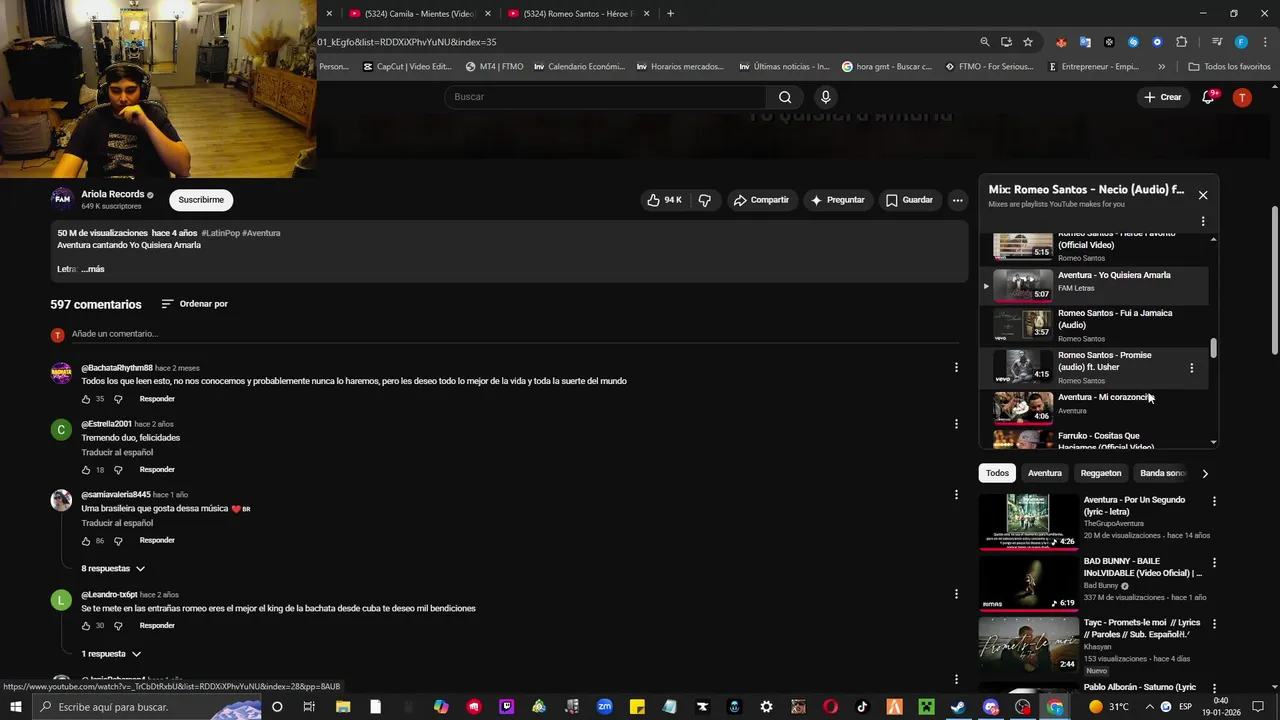1280x720 pixels.
Task: Expand the 8 respuestas replies
Action: [113, 569]
